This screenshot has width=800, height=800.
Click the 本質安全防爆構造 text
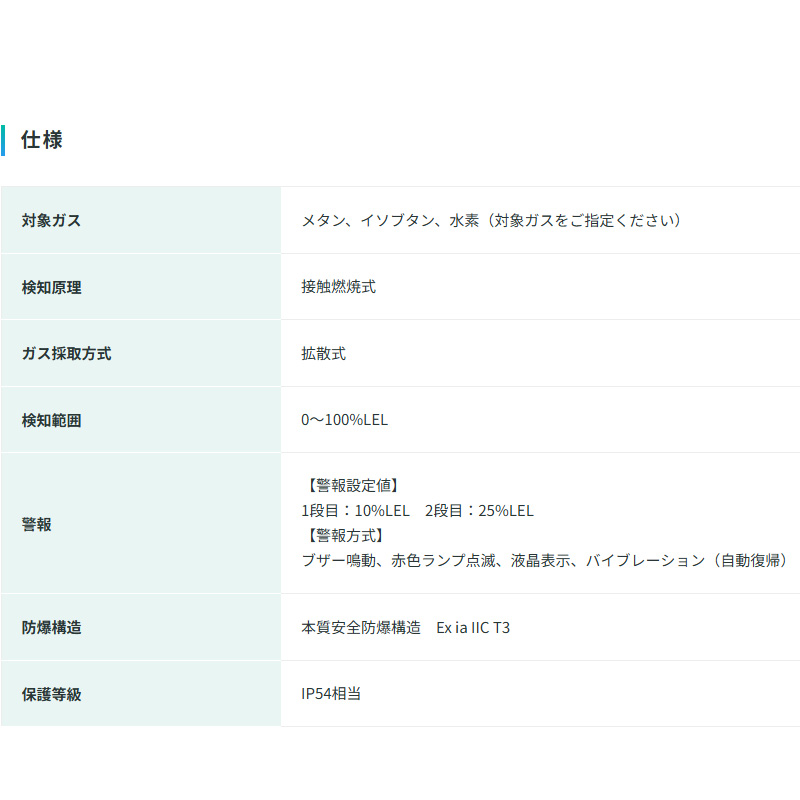pyautogui.click(x=360, y=628)
